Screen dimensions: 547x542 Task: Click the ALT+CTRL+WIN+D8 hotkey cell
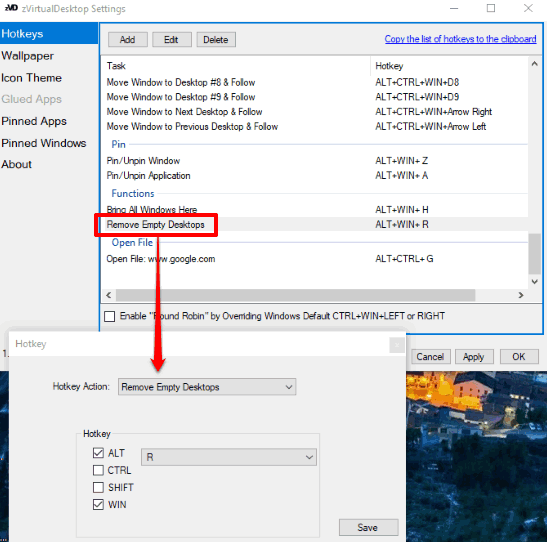pos(417,82)
